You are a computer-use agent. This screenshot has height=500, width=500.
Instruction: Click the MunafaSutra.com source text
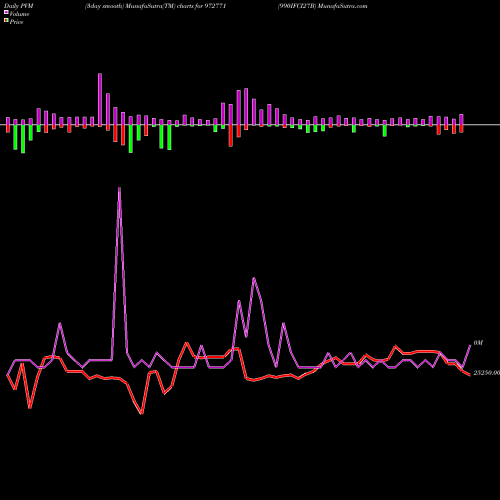[343, 6]
